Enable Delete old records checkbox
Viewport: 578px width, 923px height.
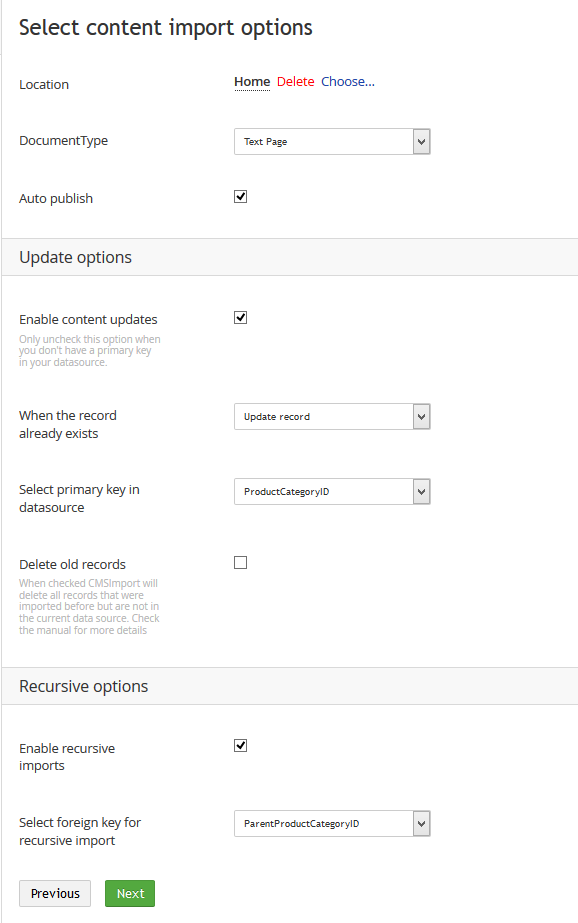pos(240,563)
